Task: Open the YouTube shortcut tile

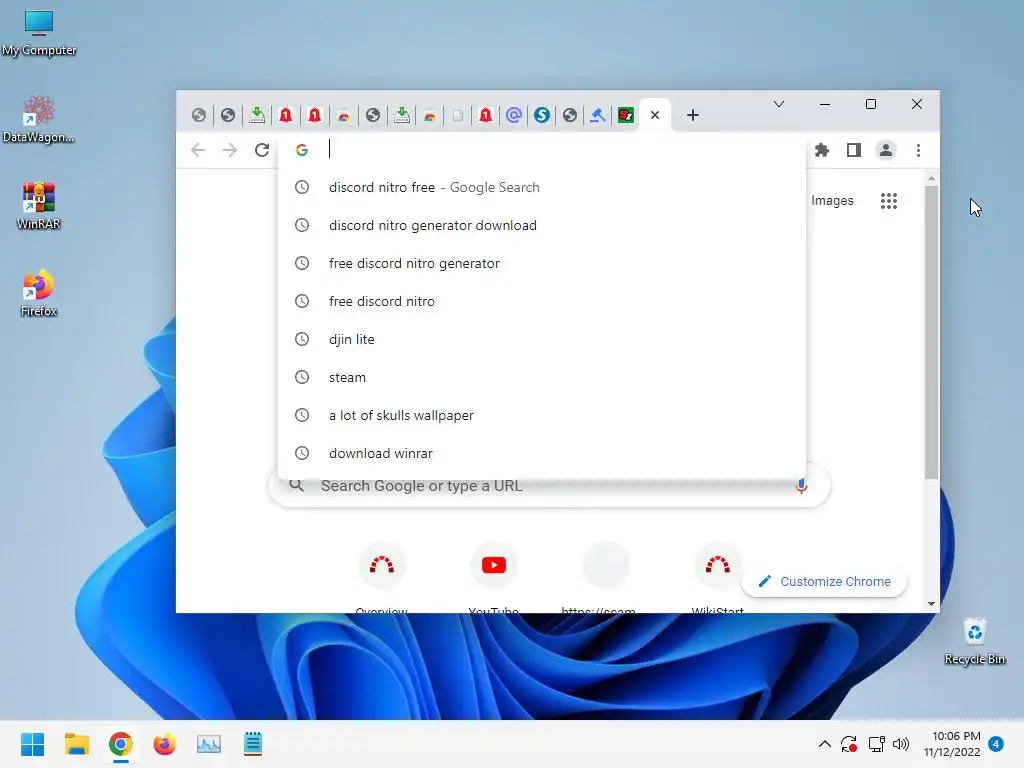Action: (494, 576)
